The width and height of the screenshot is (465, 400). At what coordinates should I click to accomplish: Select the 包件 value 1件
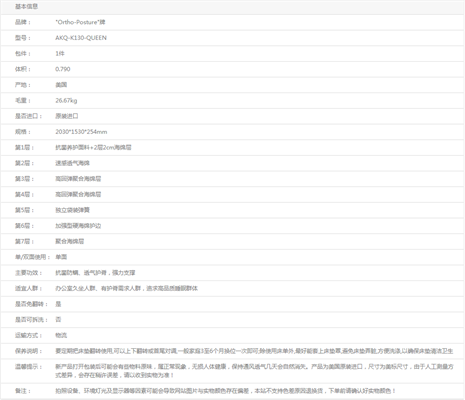pos(60,54)
